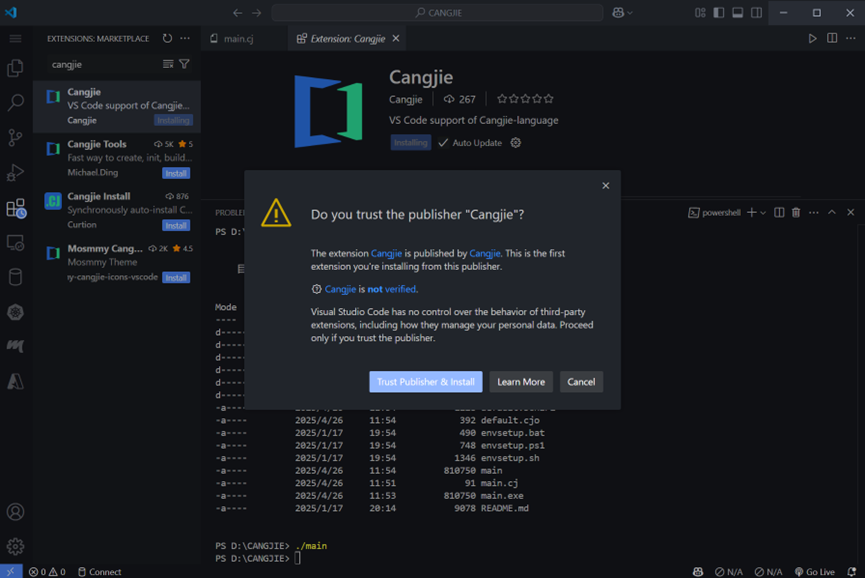The width and height of the screenshot is (865, 578).
Task: Open the Search view in activity bar
Action: (15, 103)
